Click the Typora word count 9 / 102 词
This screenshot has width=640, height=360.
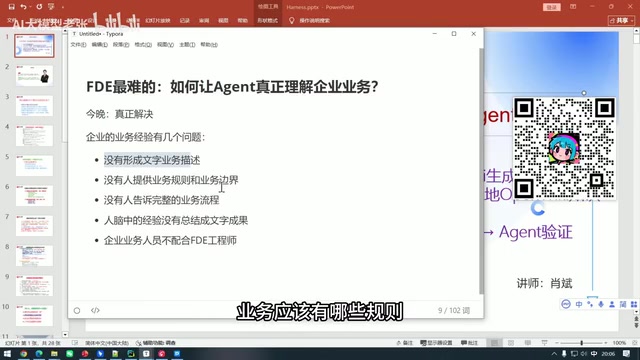coord(454,311)
